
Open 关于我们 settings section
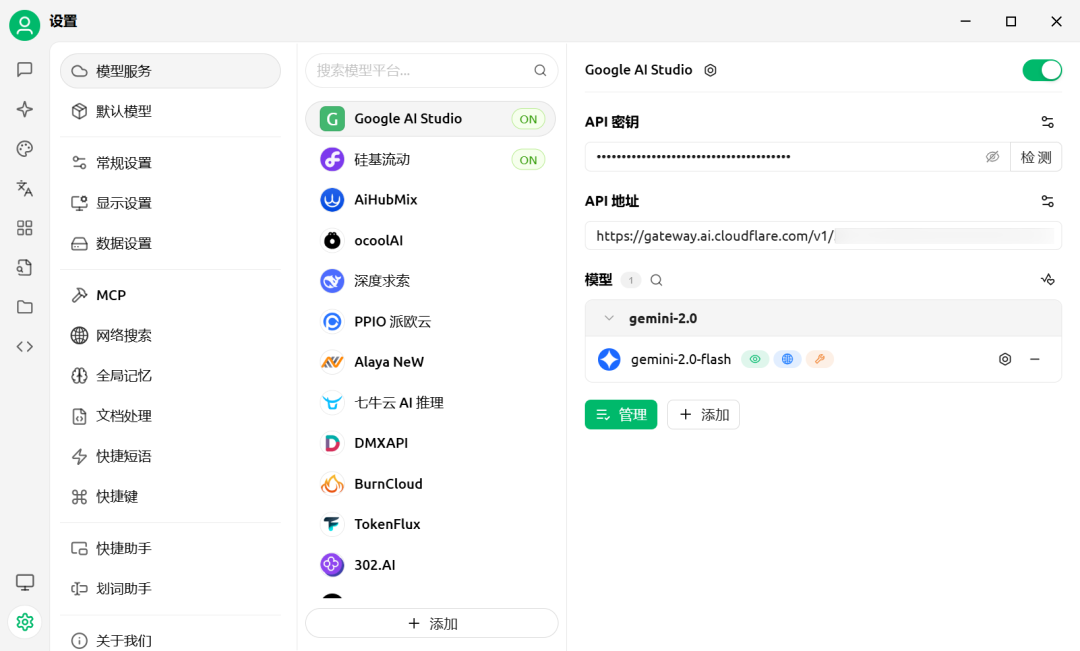click(x=170, y=640)
